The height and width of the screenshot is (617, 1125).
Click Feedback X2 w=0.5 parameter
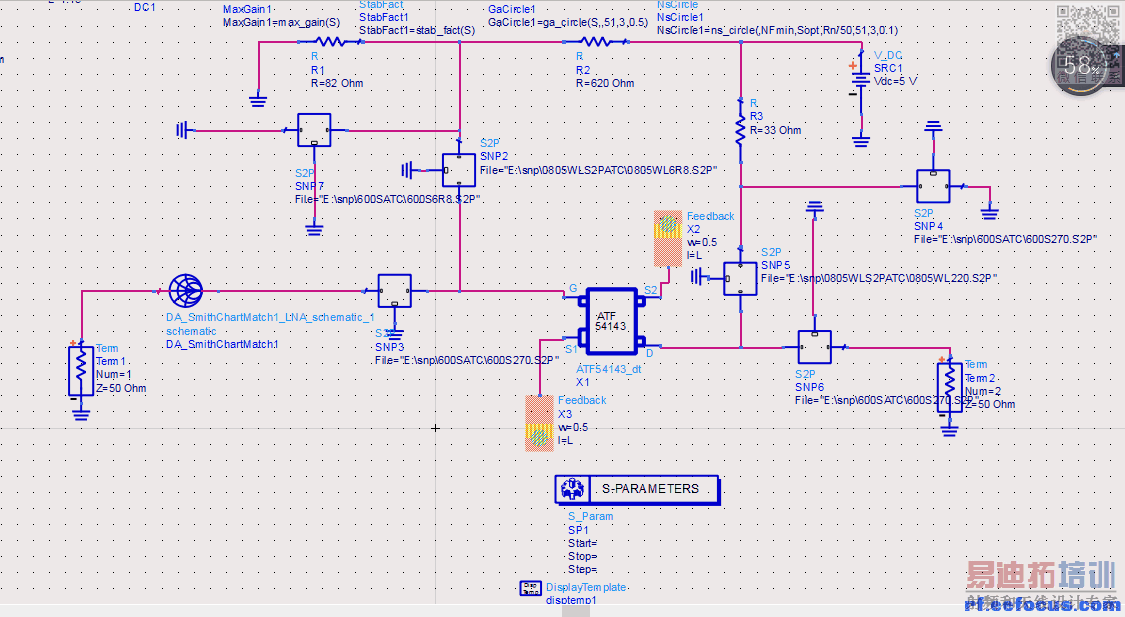[702, 242]
